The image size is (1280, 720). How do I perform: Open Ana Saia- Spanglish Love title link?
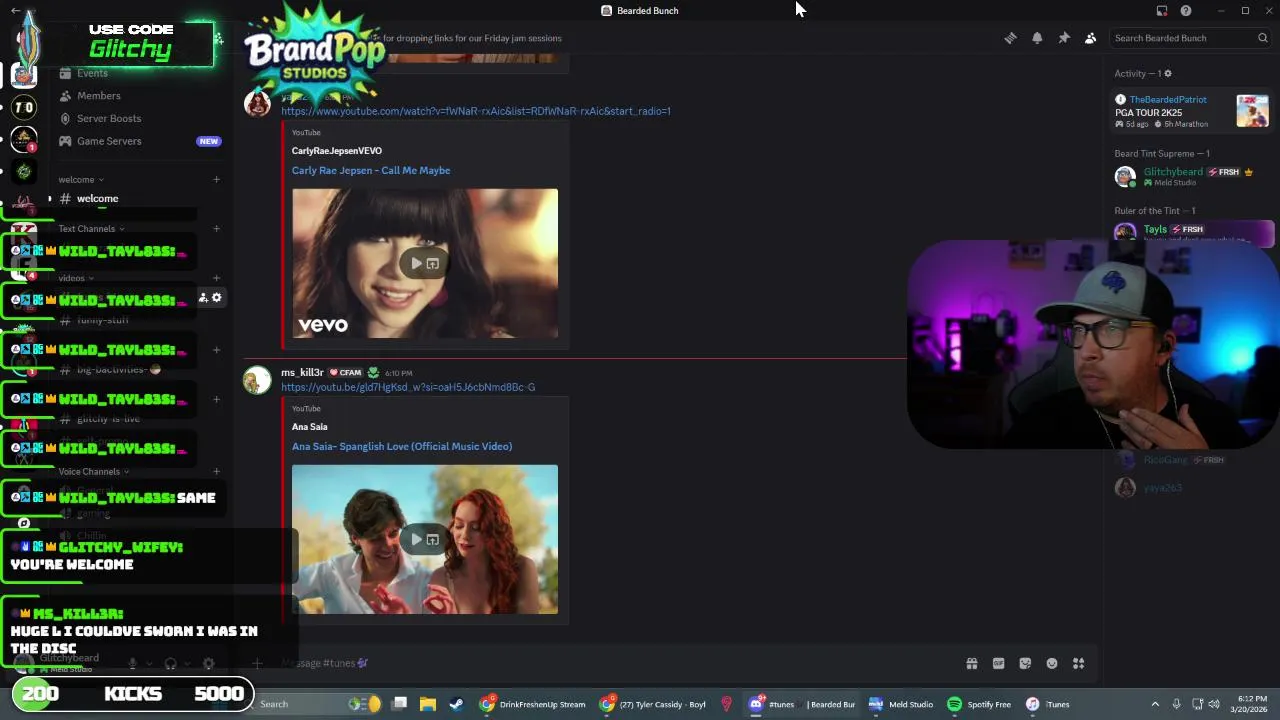click(x=402, y=447)
